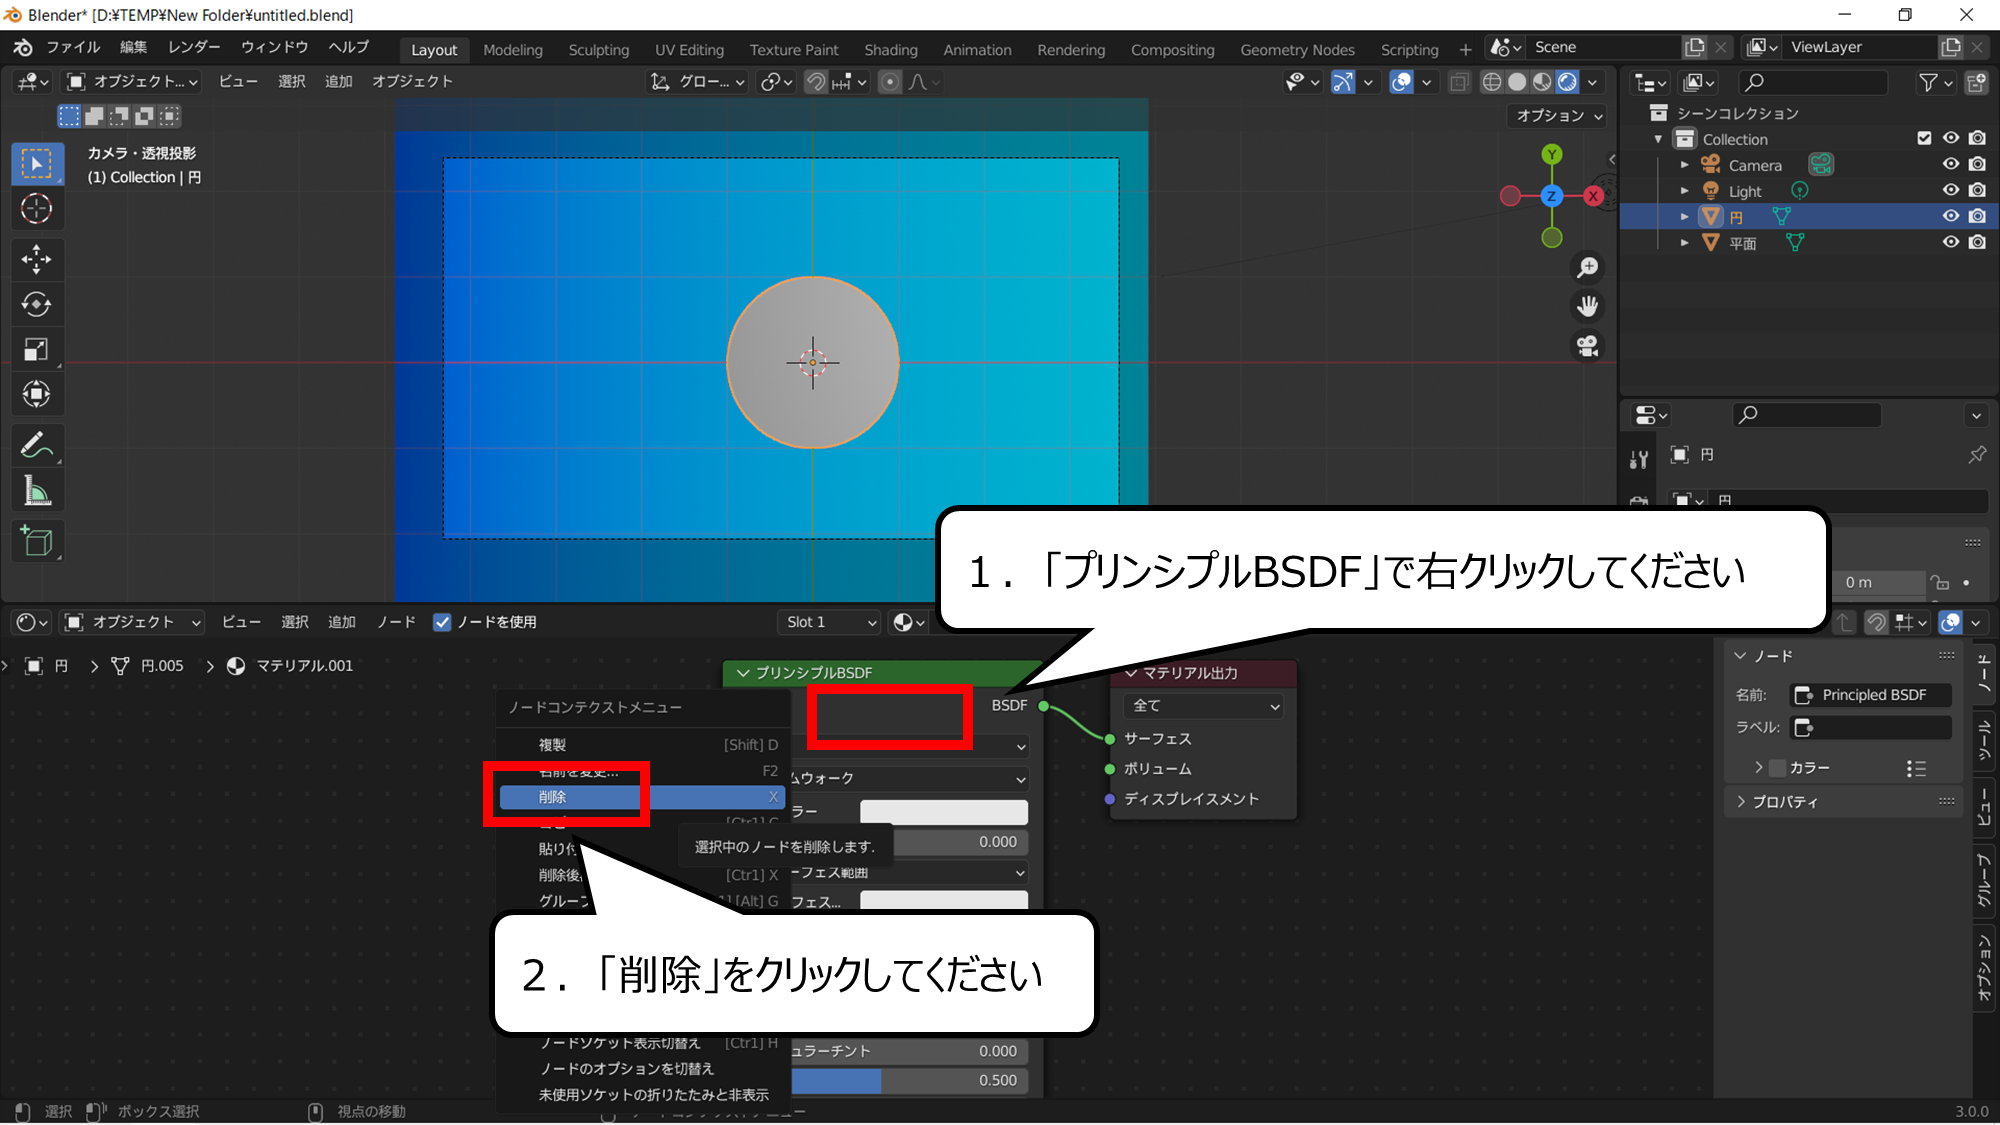The image size is (2000, 1125).
Task: Click 削除 in the node context menu
Action: [x=642, y=797]
